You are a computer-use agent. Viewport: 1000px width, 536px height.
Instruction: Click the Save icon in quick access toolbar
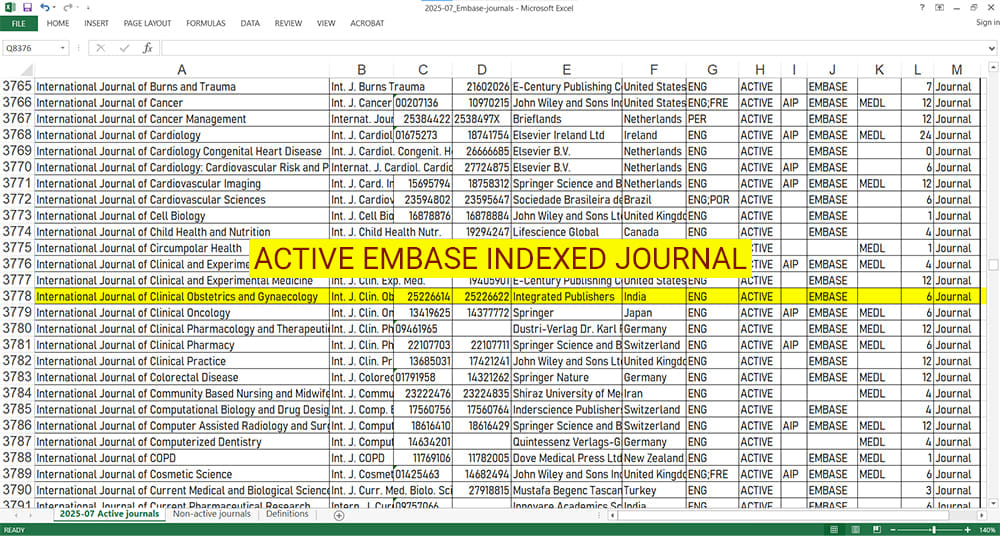pos(27,8)
